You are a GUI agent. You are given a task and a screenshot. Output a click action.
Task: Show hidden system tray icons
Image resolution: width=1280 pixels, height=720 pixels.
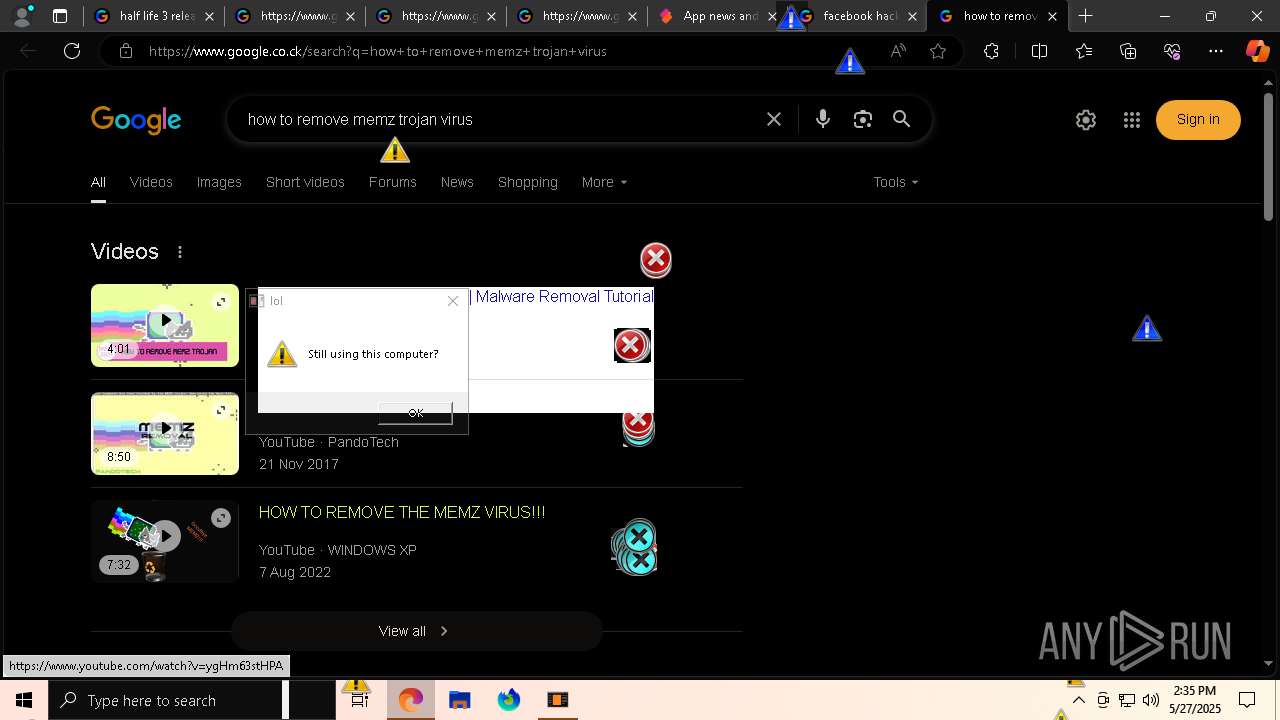point(1078,700)
